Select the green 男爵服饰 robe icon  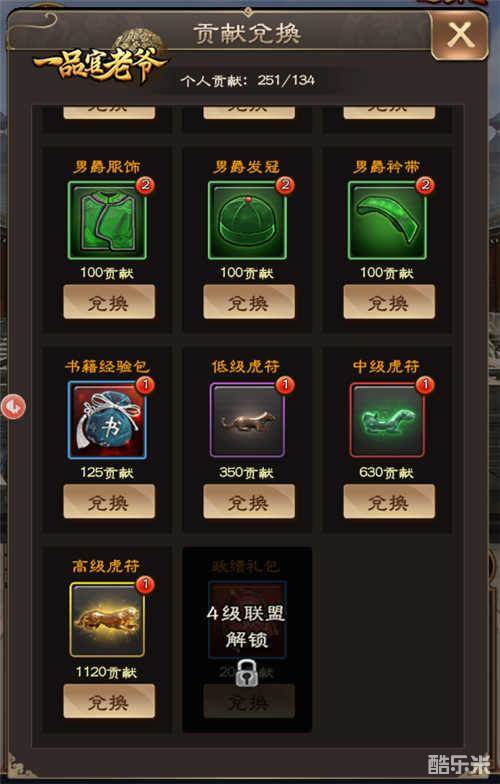tap(107, 220)
